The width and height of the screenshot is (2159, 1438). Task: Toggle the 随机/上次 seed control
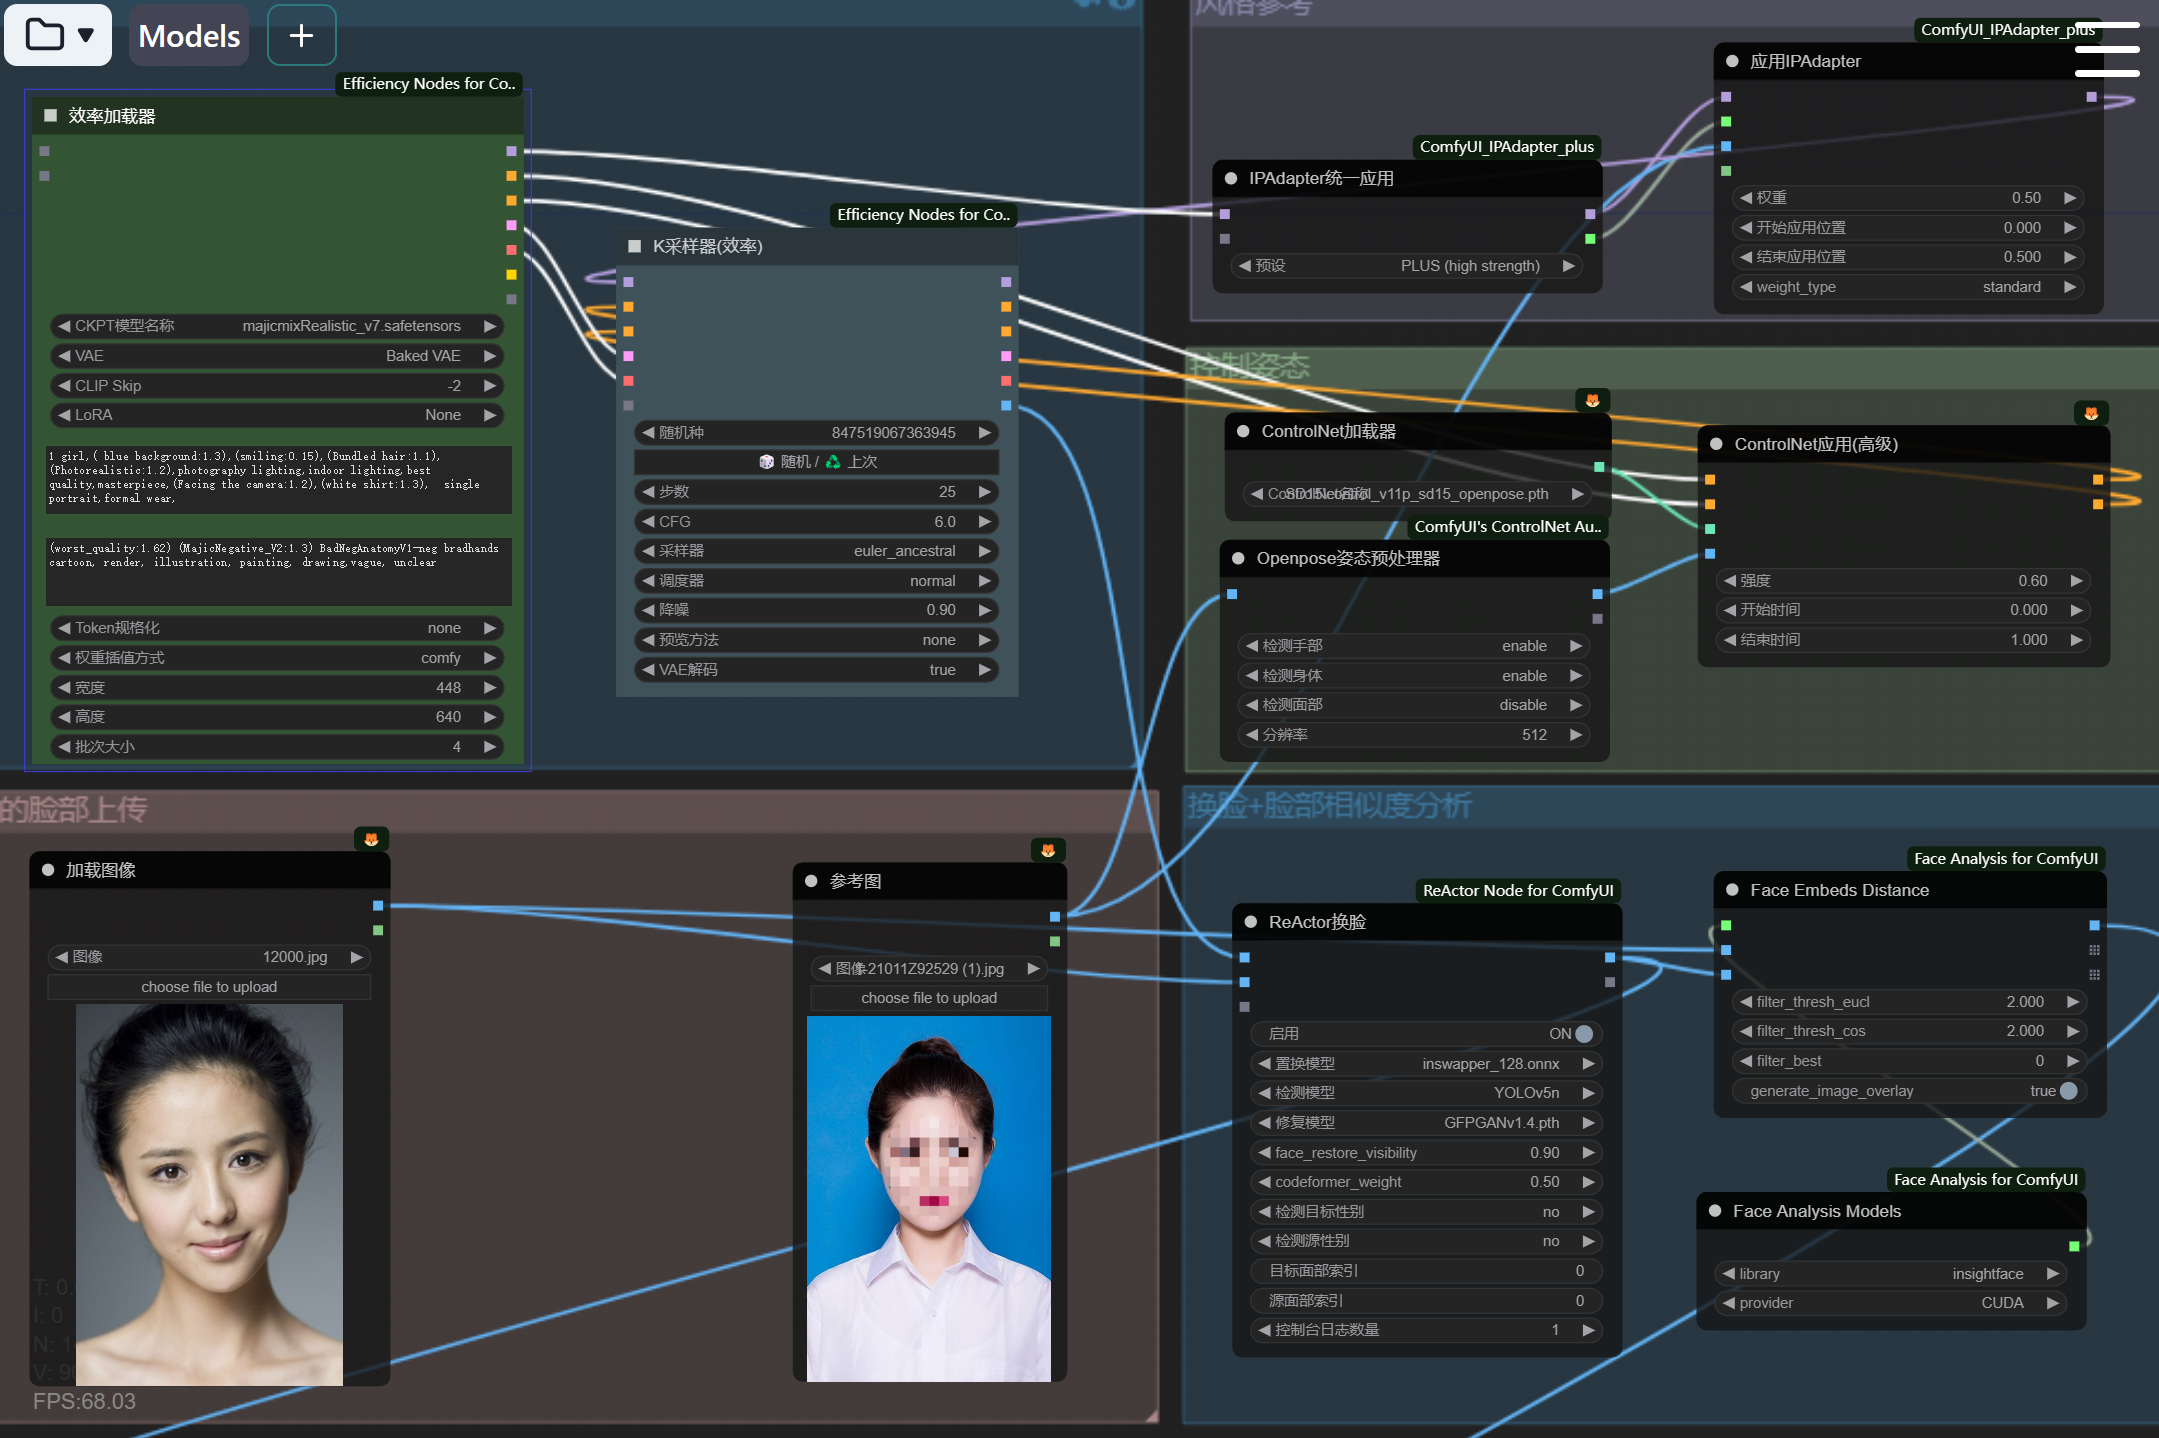point(817,462)
